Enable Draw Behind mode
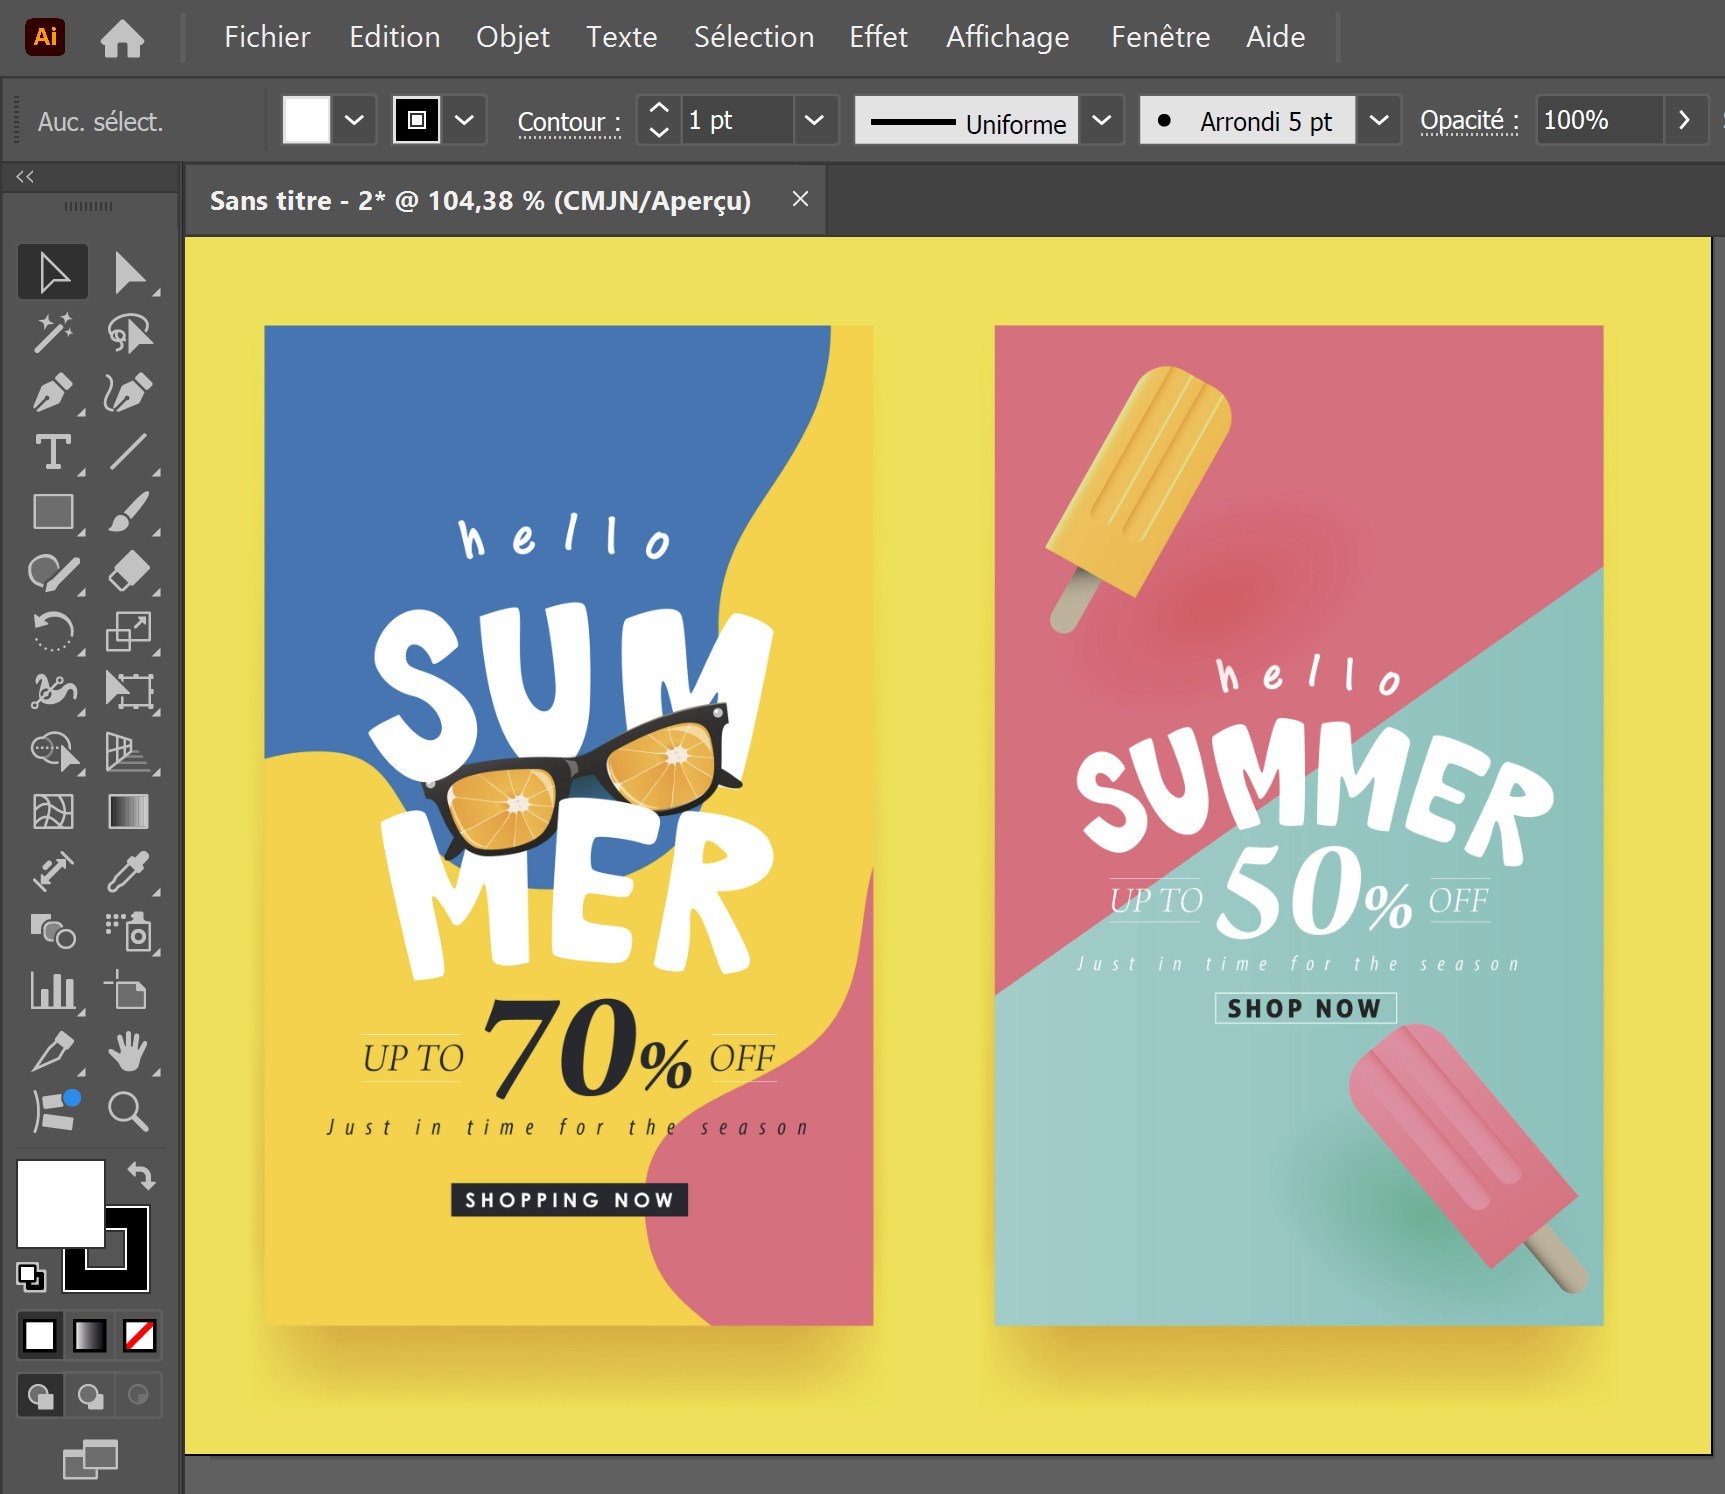The image size is (1725, 1494). [x=90, y=1396]
